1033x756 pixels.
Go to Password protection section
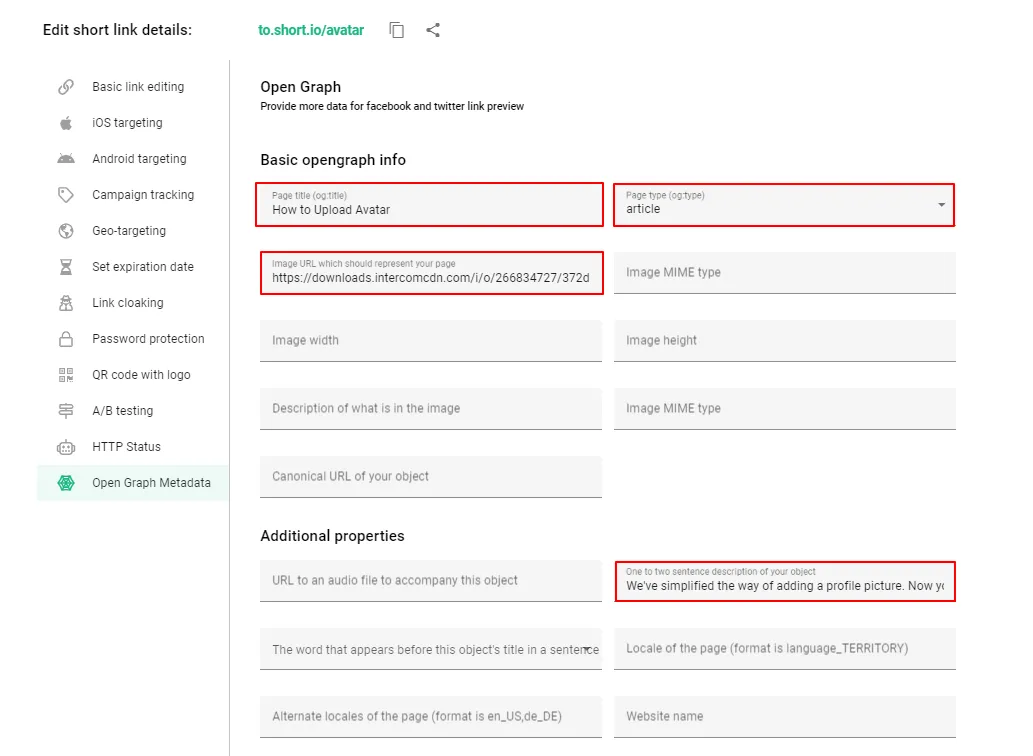click(133, 339)
